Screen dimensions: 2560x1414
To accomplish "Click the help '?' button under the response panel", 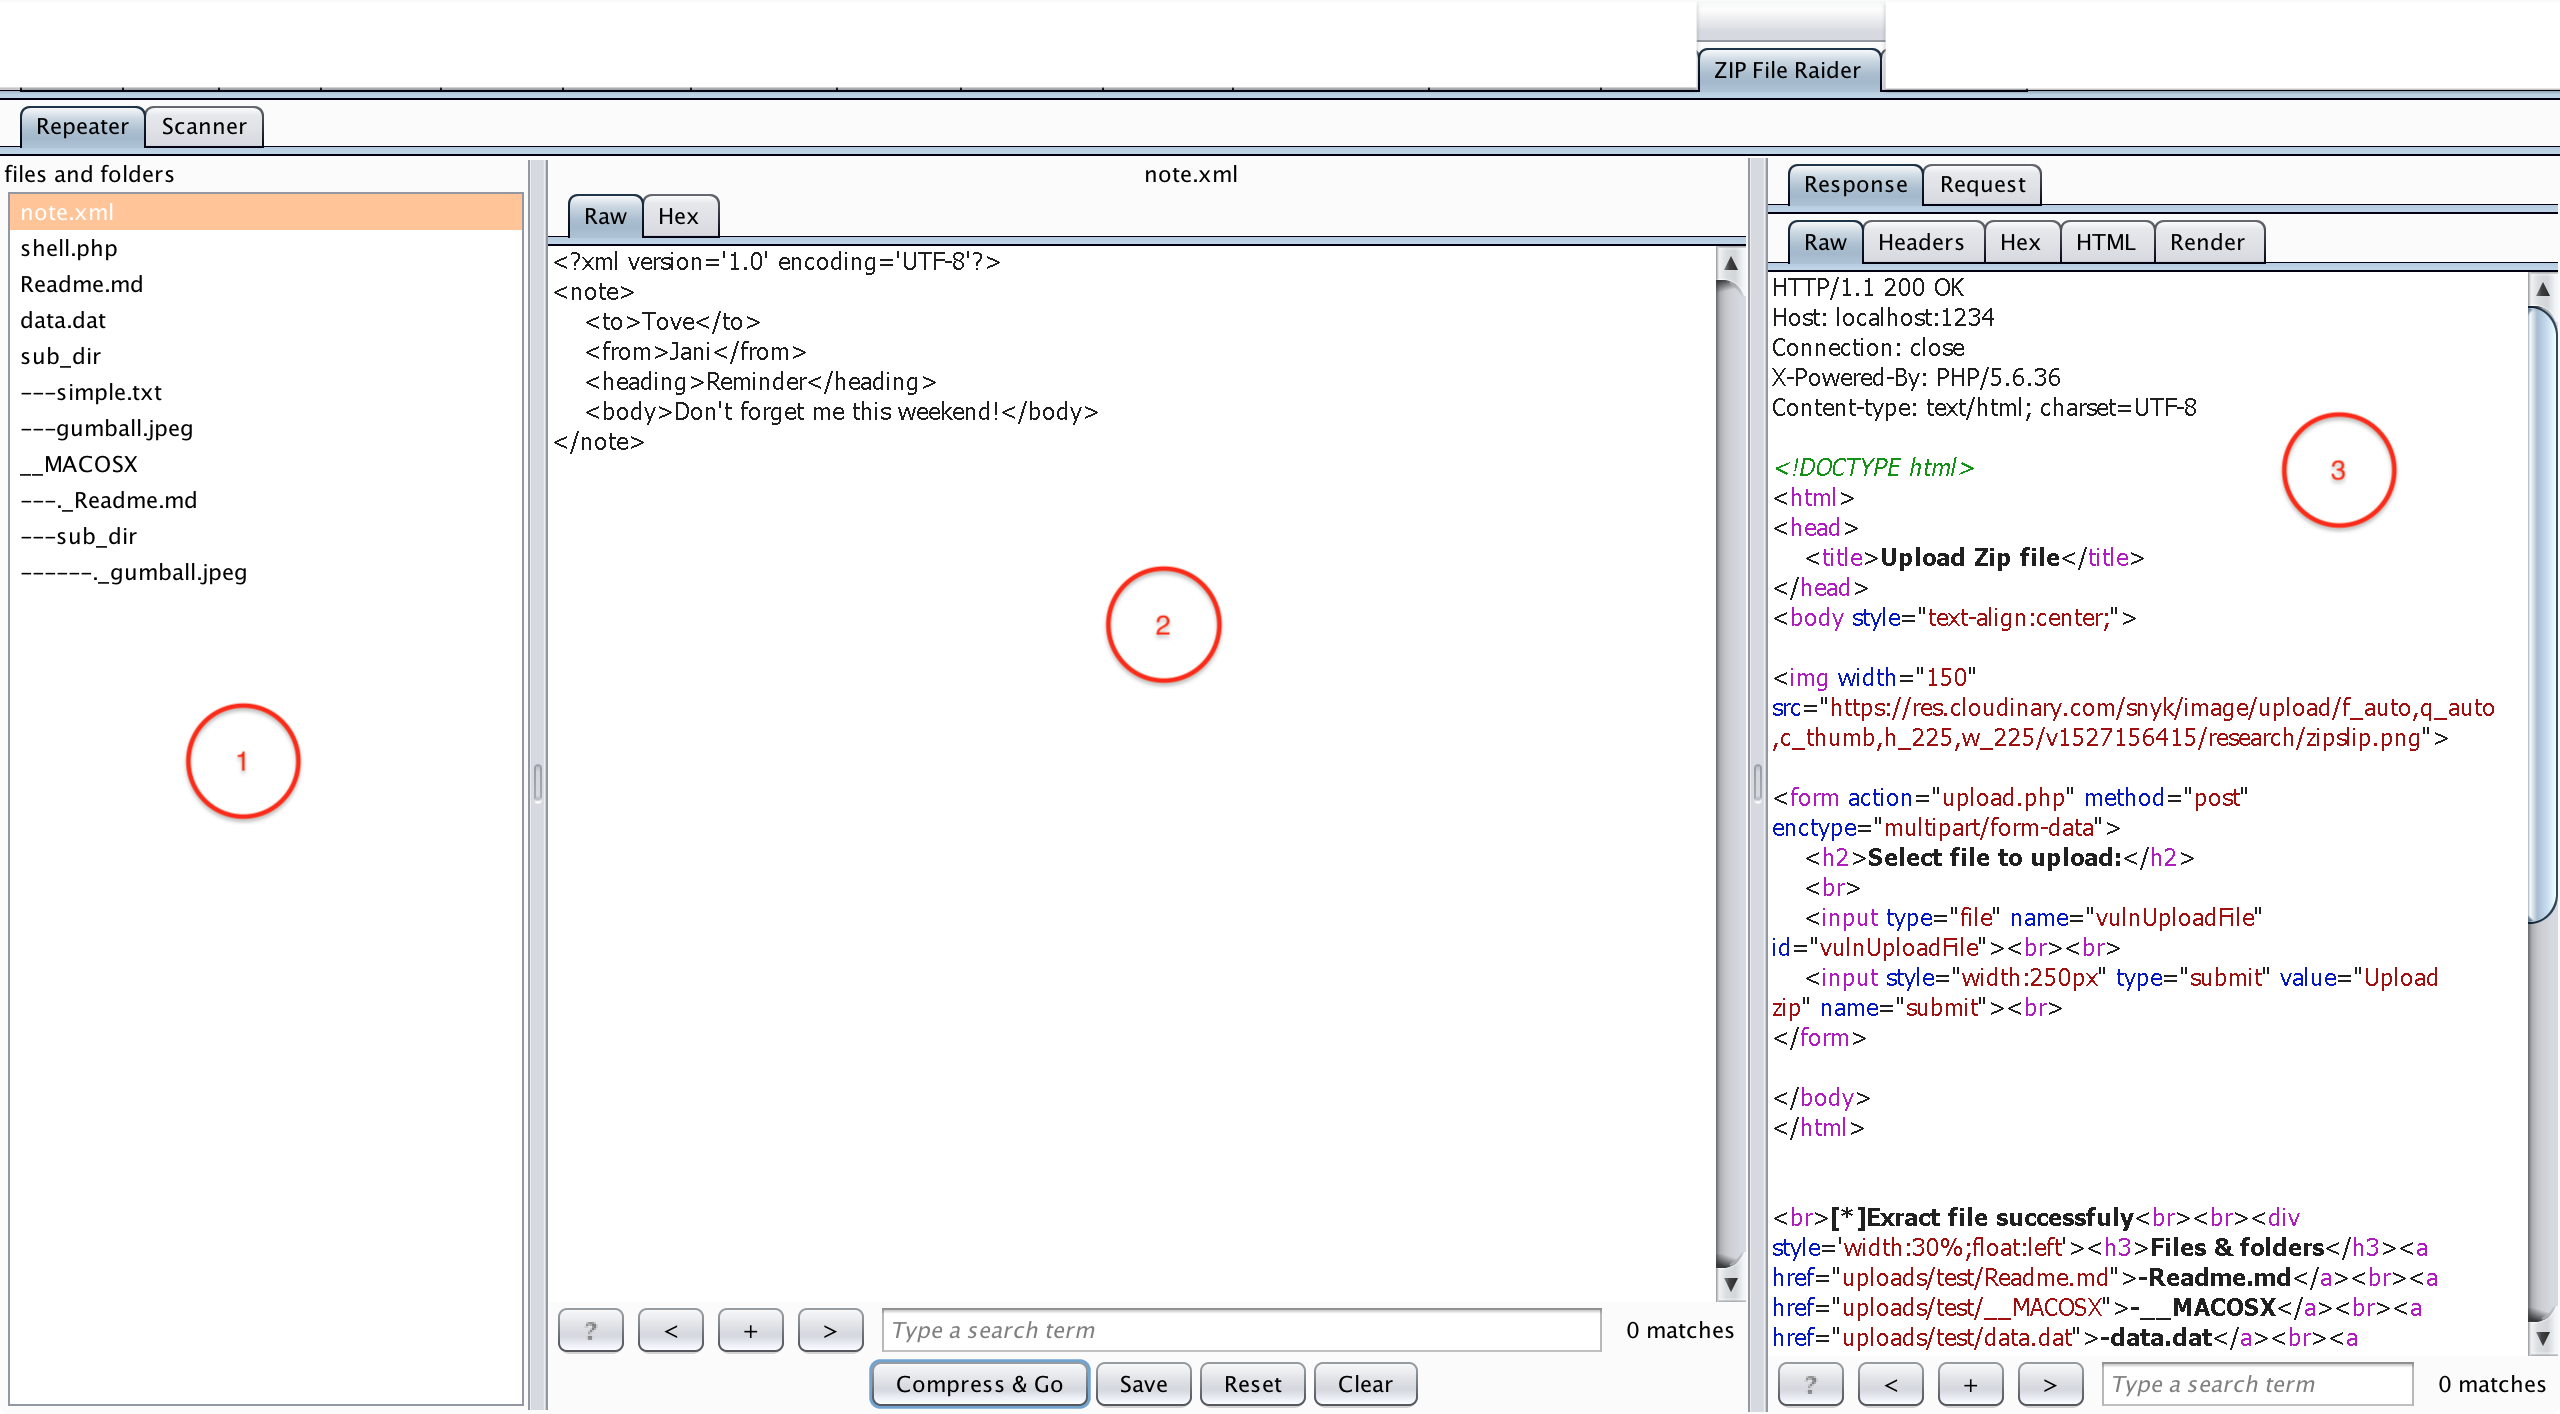I will click(x=1810, y=1384).
